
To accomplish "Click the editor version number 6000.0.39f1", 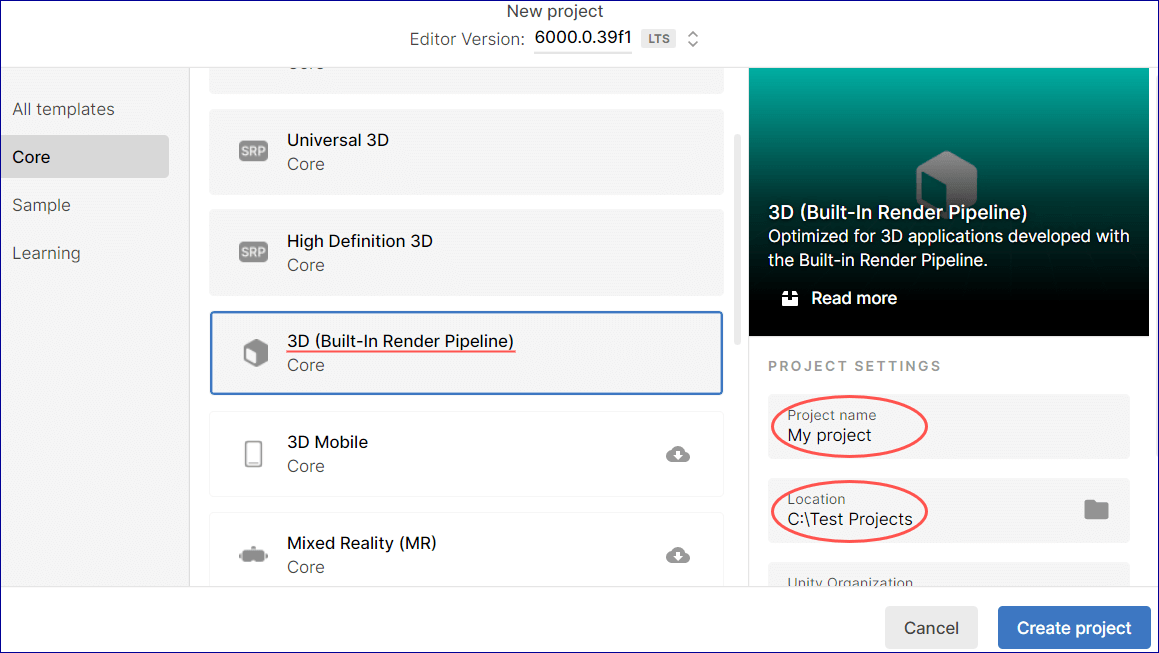I will [x=582, y=38].
